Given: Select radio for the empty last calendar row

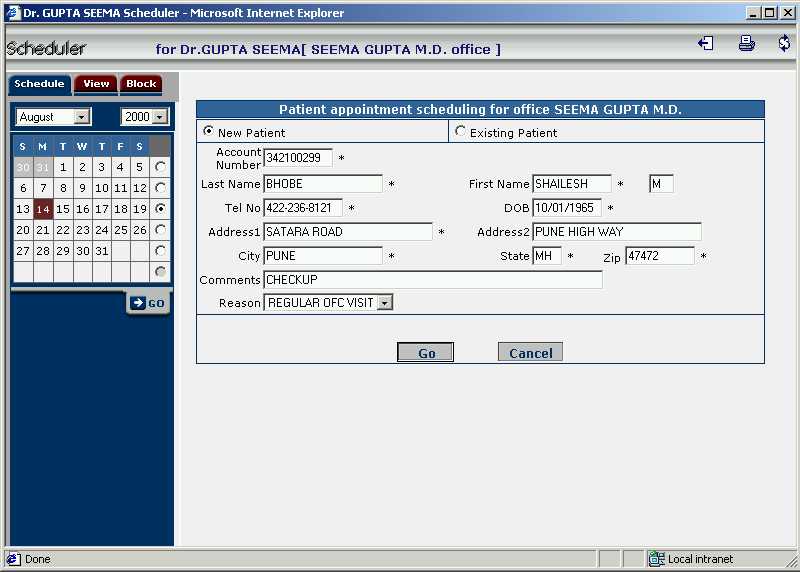Looking at the screenshot, I should coord(160,271).
